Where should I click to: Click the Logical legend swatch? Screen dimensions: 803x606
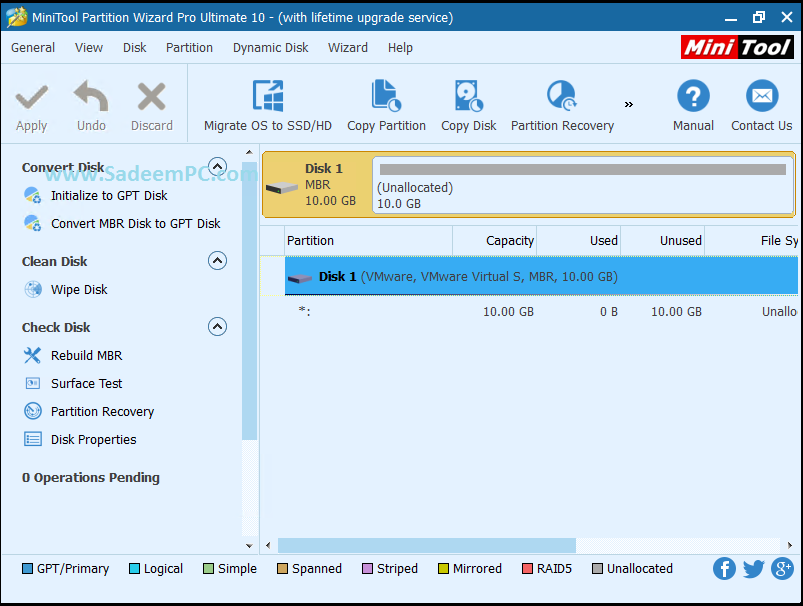134,569
